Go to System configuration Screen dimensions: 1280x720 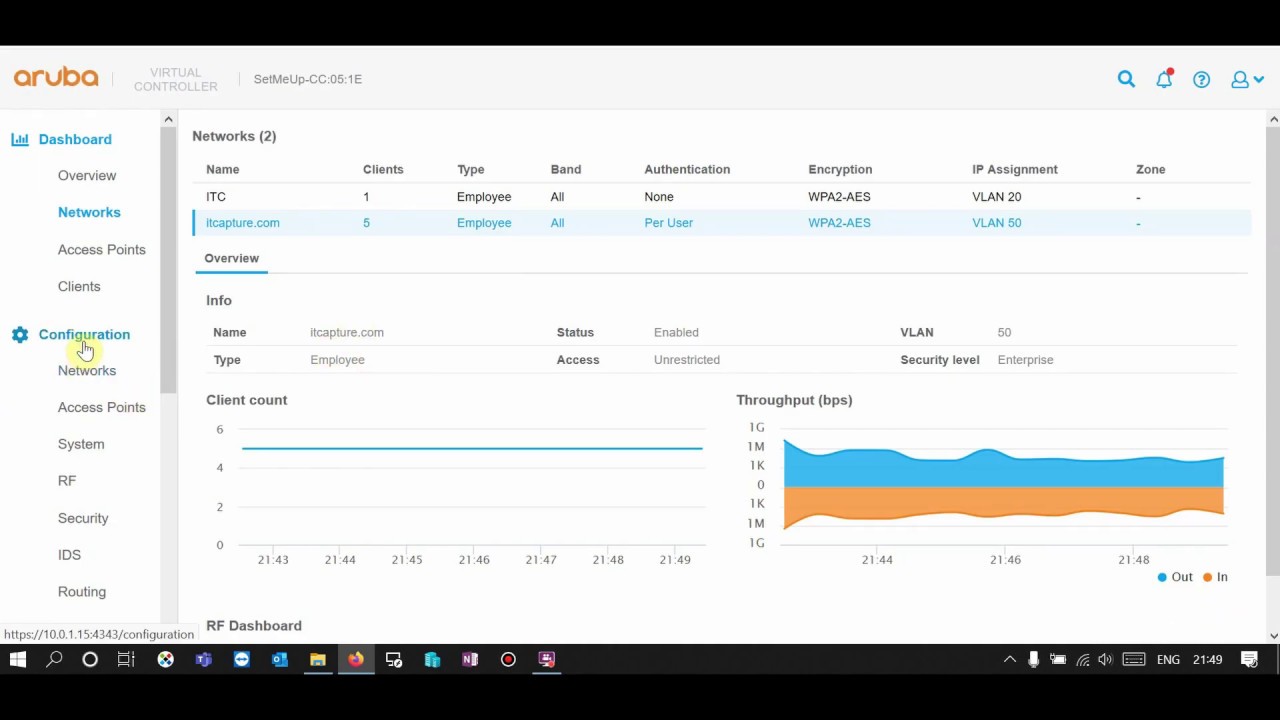[81, 444]
